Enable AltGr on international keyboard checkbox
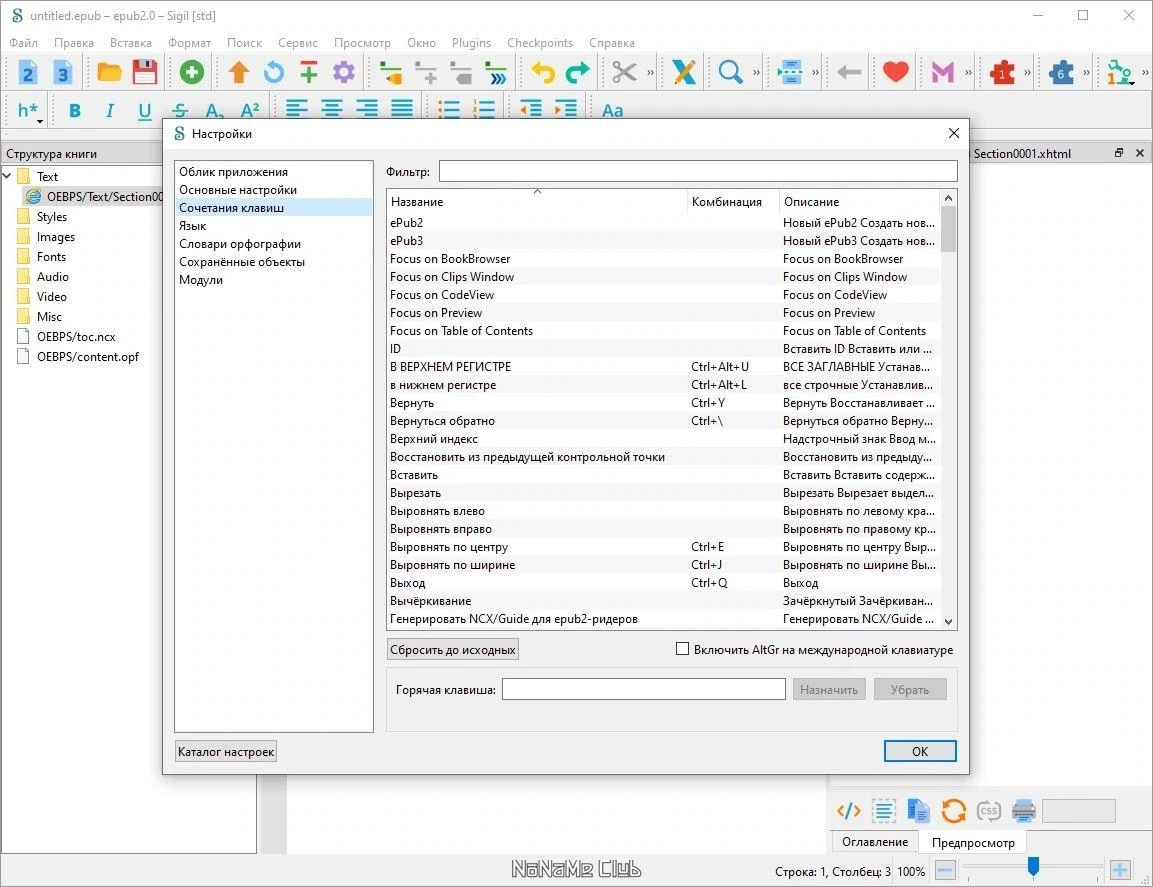 click(682, 649)
